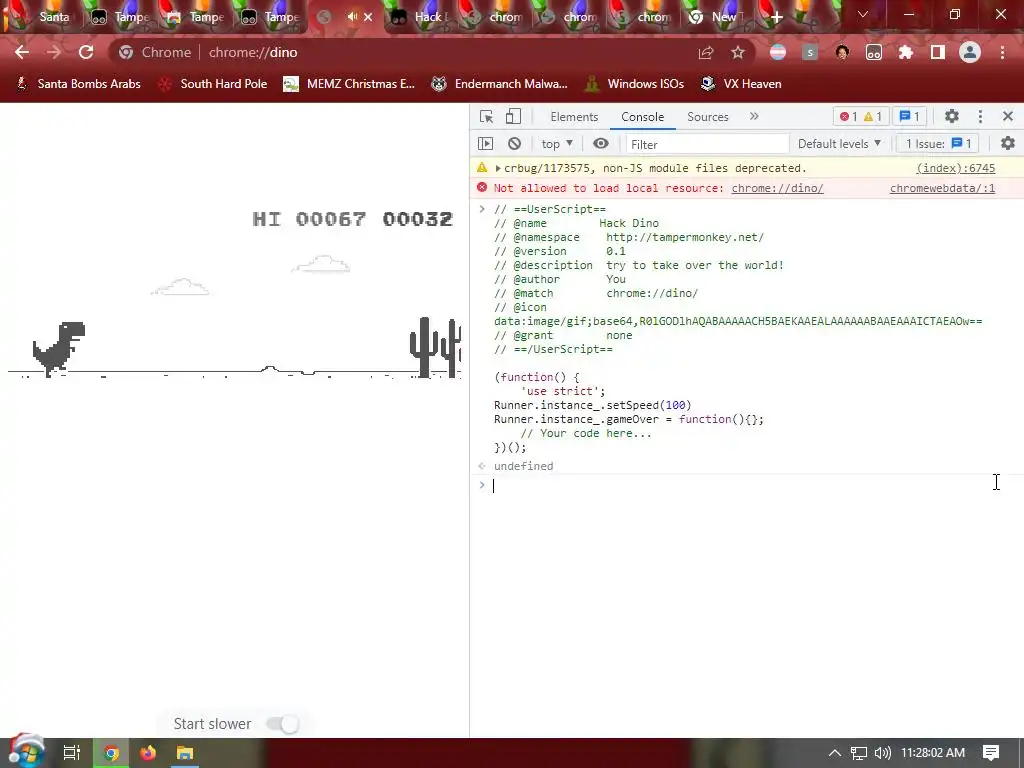Go back to the previous page

22,52
